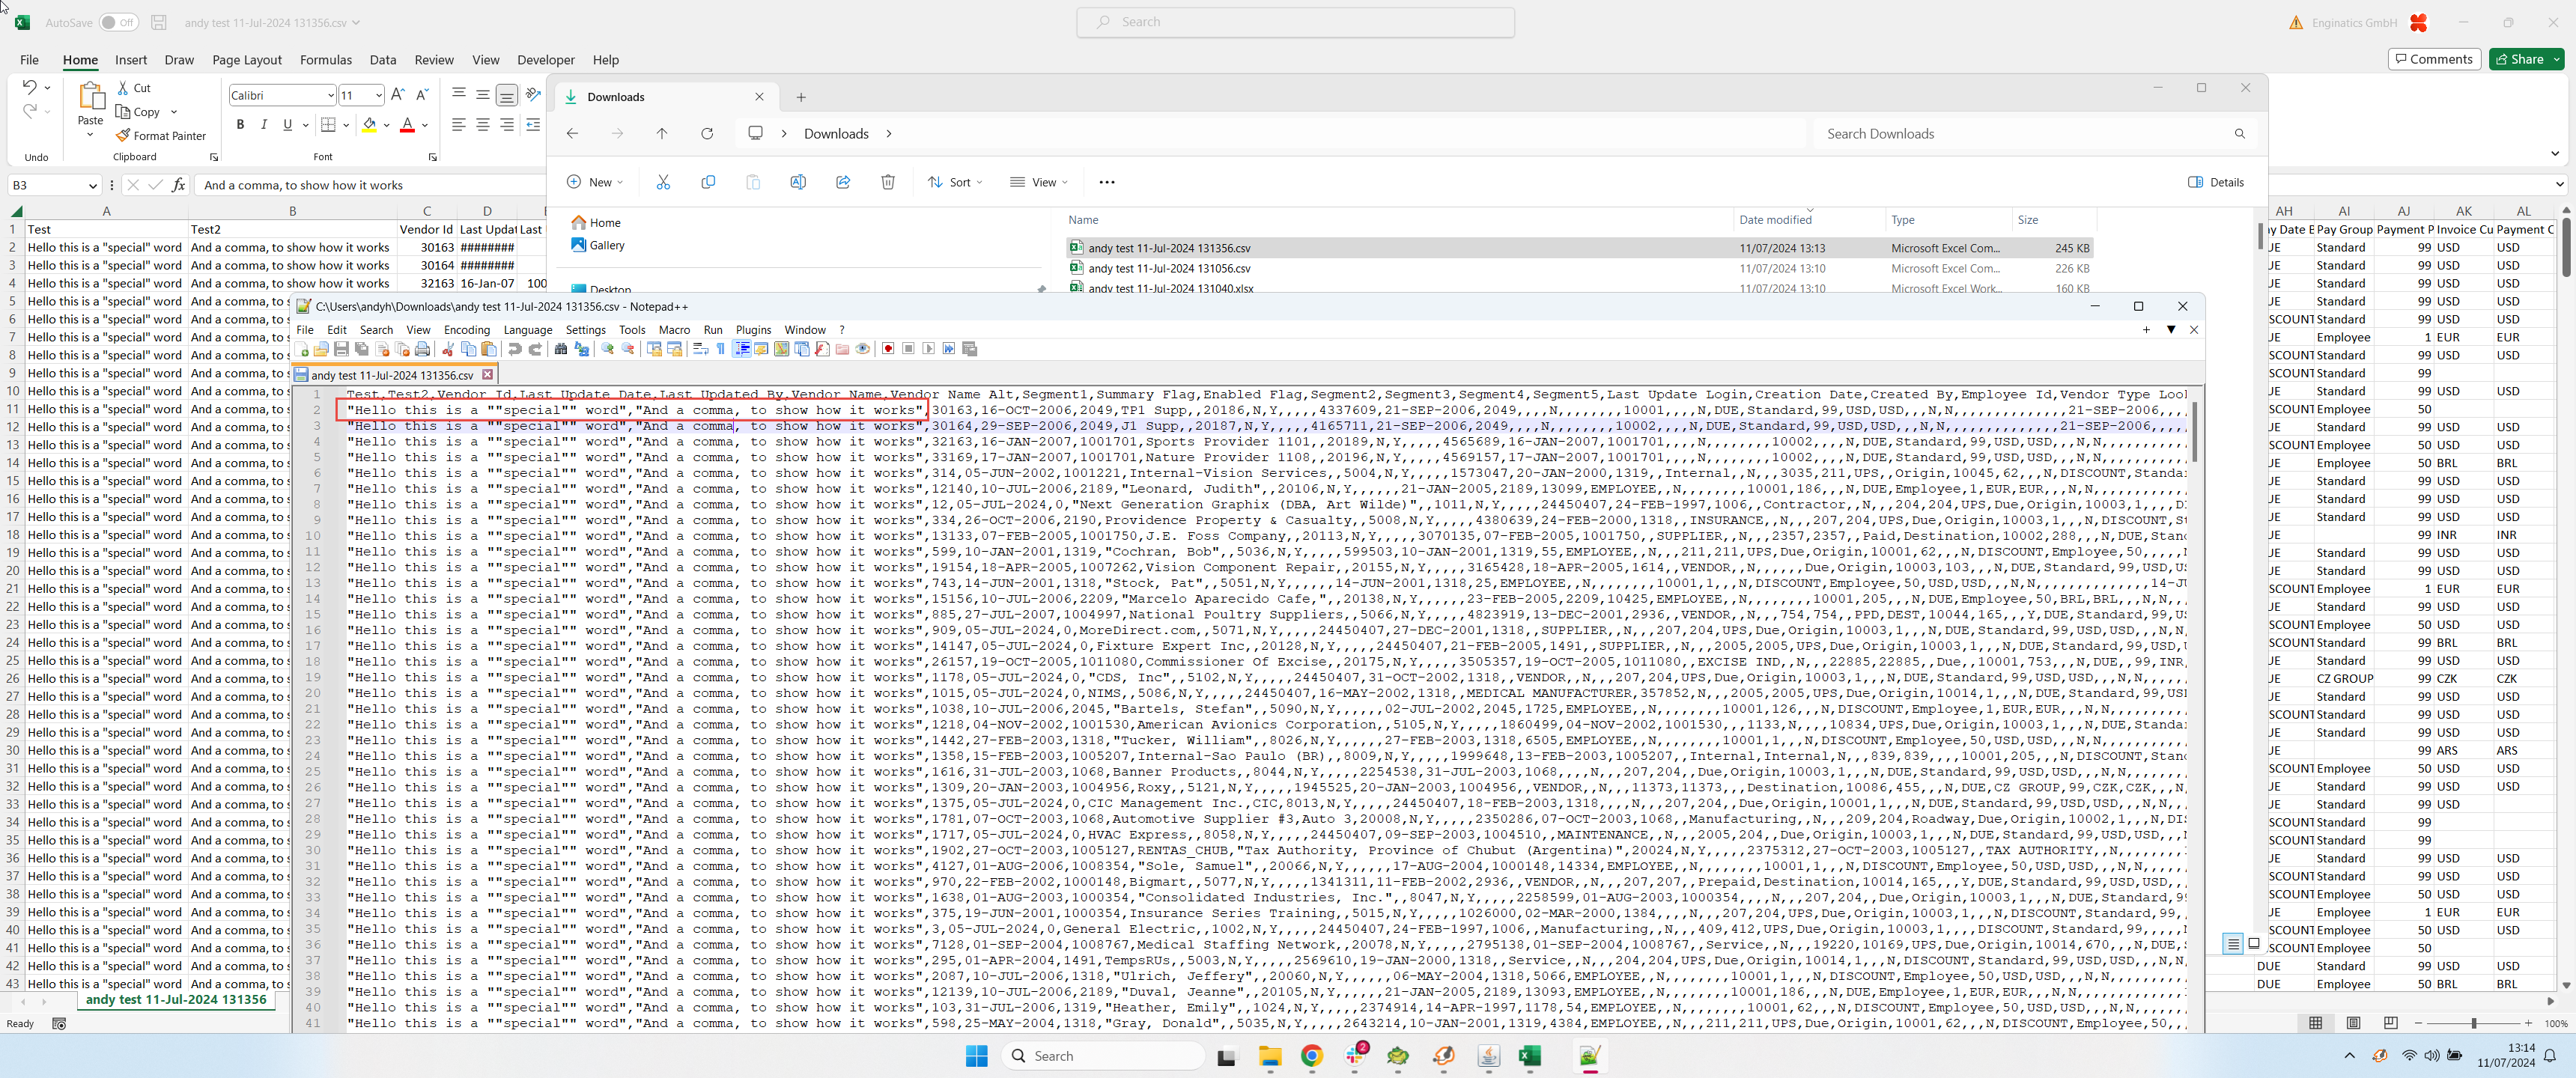2576x1078 pixels.
Task: Toggle the AutoSave switch in Excel
Action: 119,22
